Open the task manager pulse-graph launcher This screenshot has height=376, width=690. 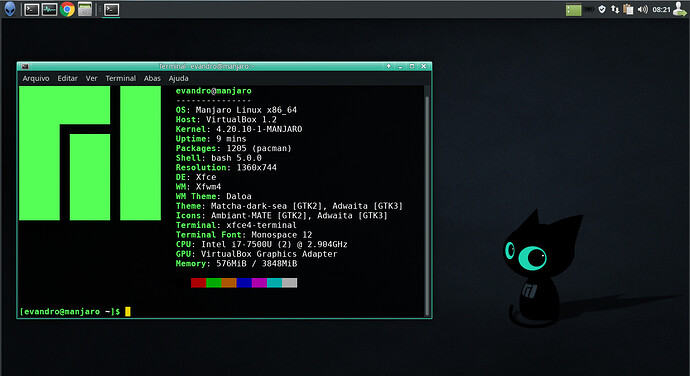(49, 9)
